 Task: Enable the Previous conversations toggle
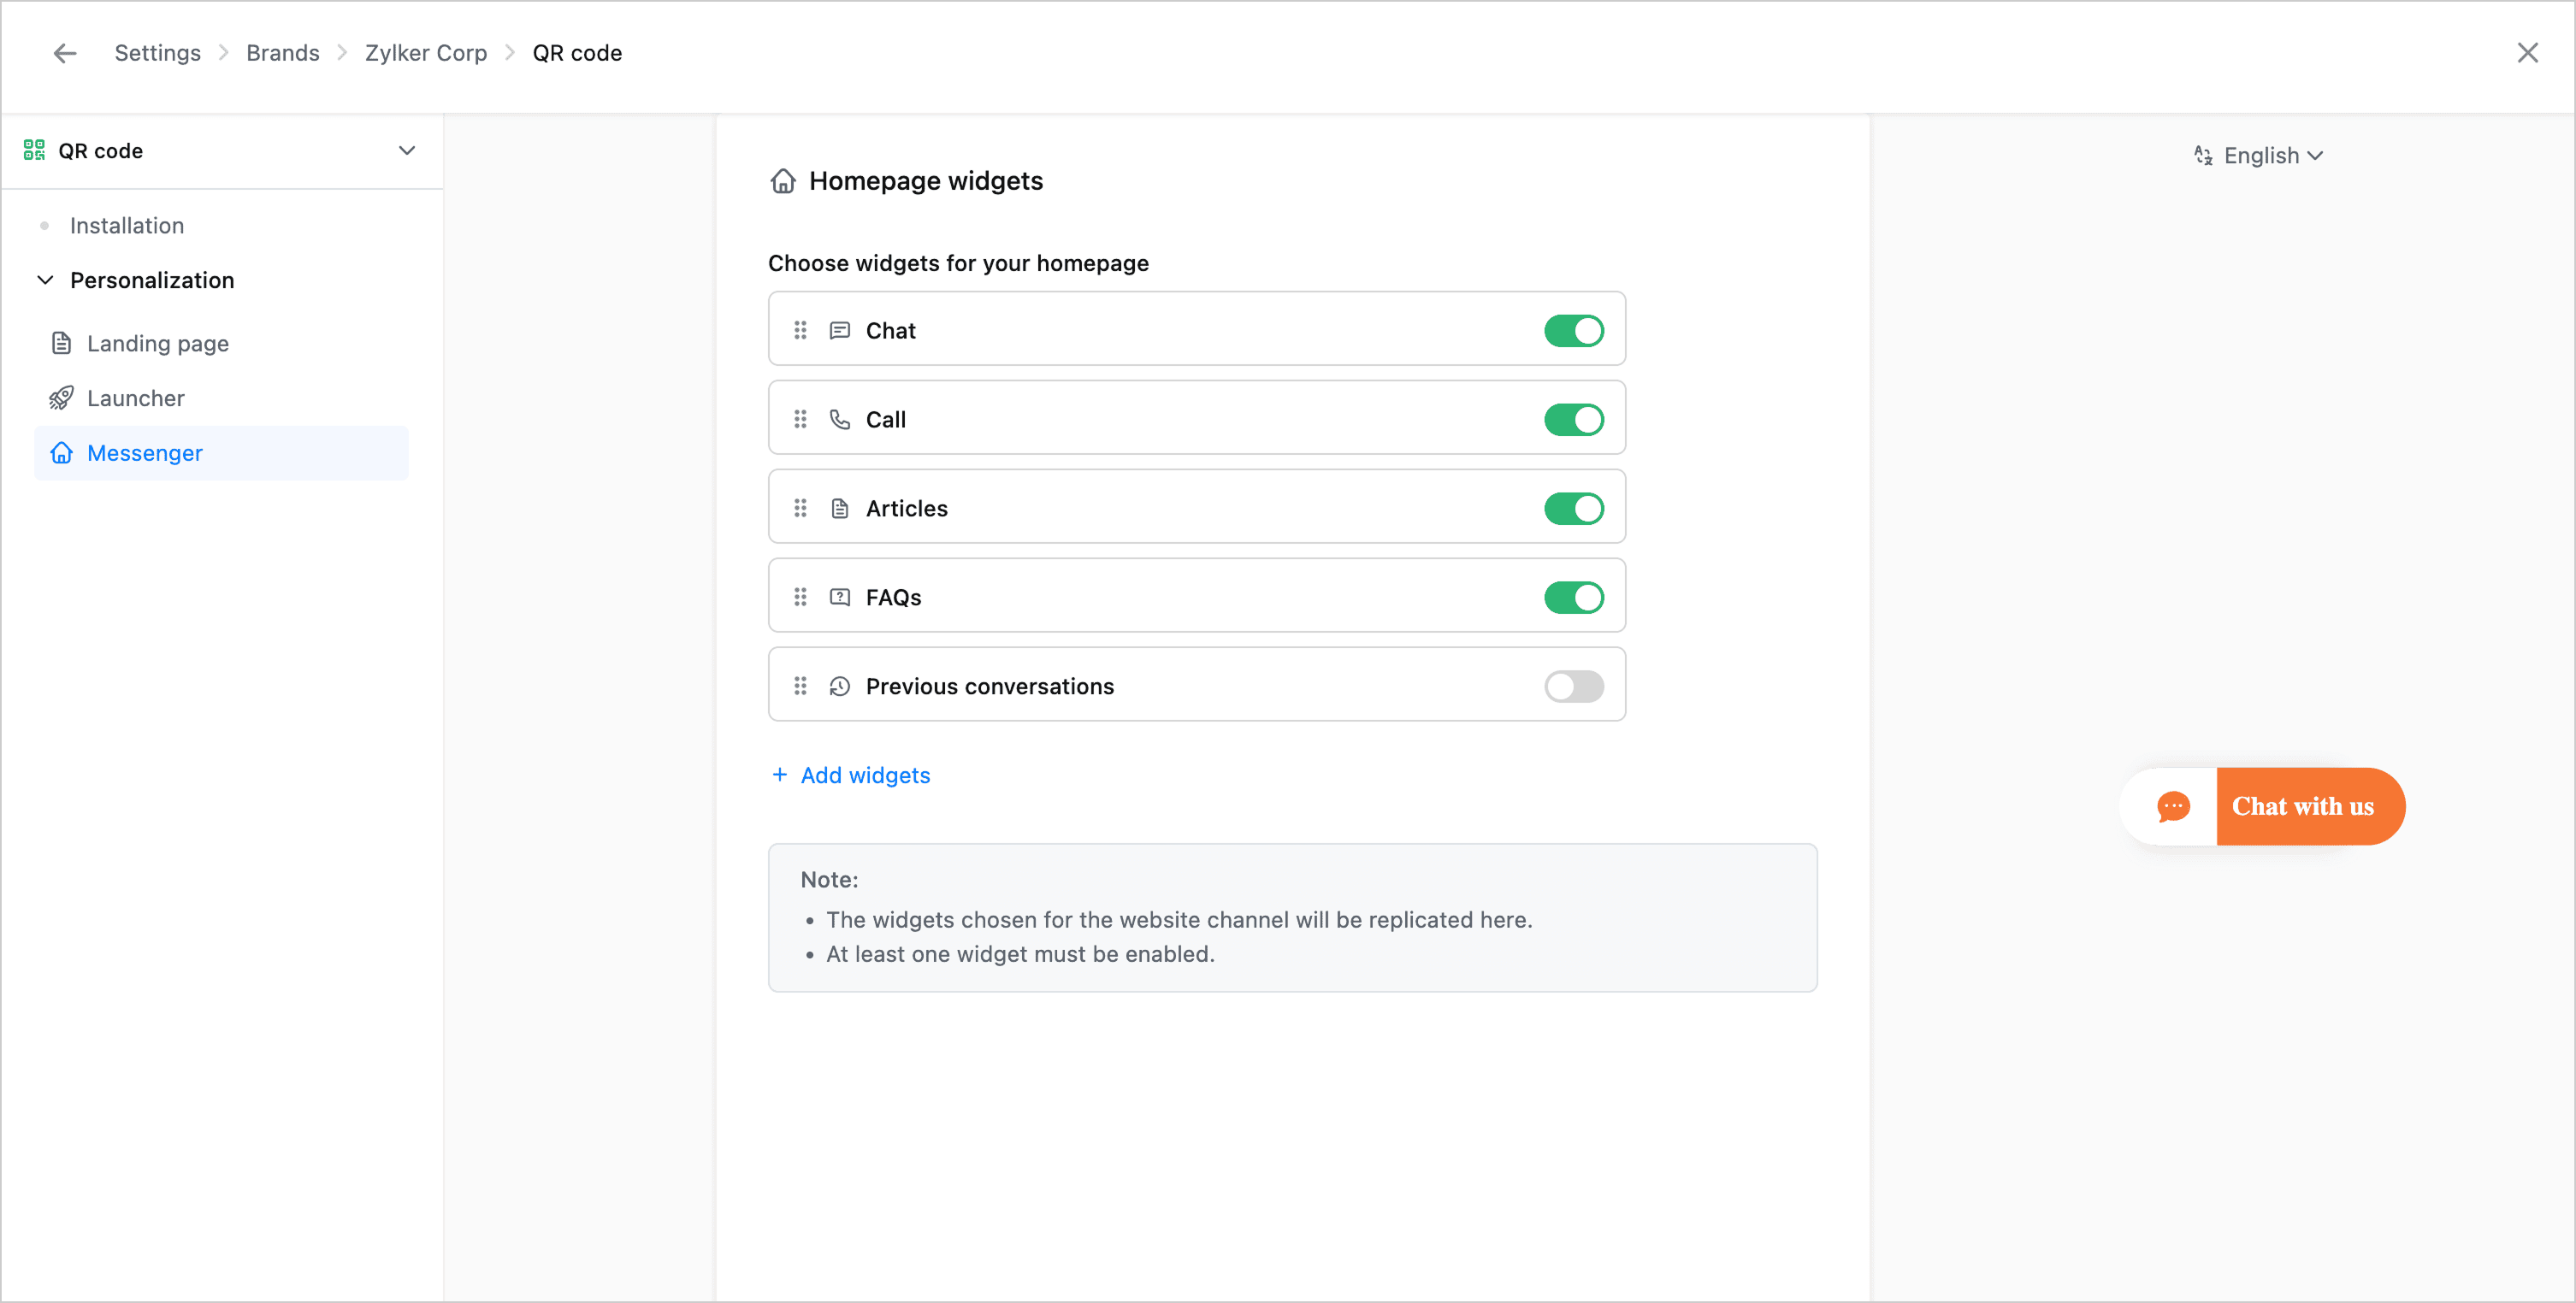coord(1573,686)
